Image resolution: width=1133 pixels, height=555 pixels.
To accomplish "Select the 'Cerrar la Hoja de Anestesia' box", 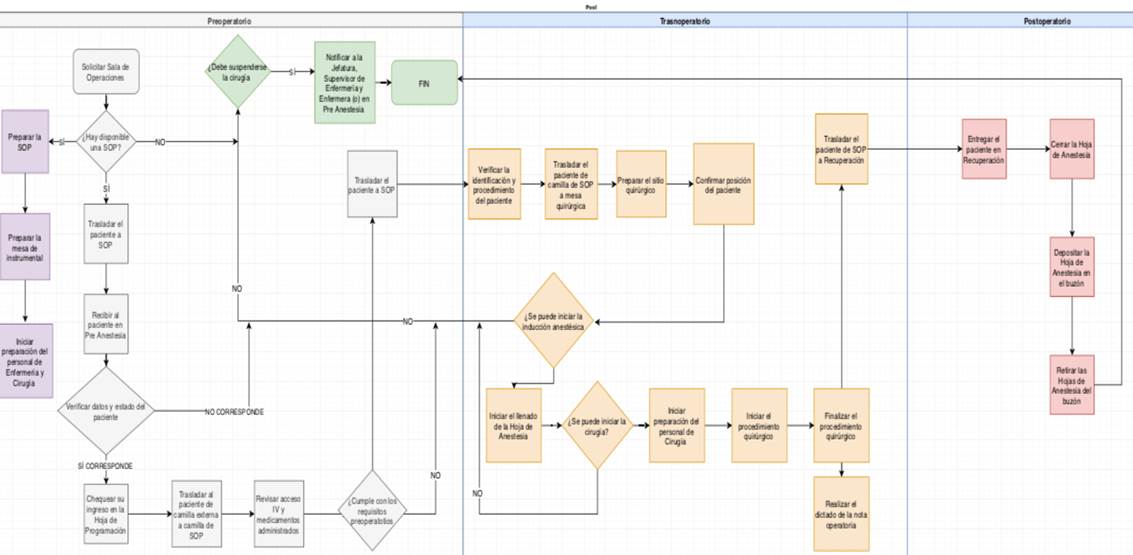I will [x=1073, y=149].
